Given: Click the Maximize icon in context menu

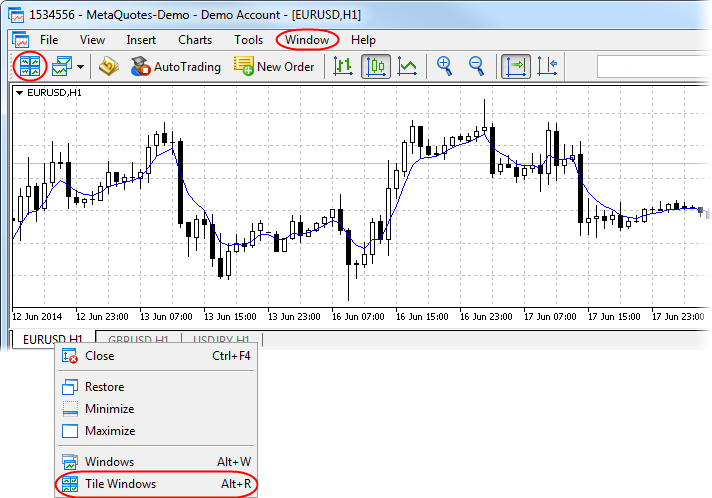Looking at the screenshot, I should click(70, 430).
